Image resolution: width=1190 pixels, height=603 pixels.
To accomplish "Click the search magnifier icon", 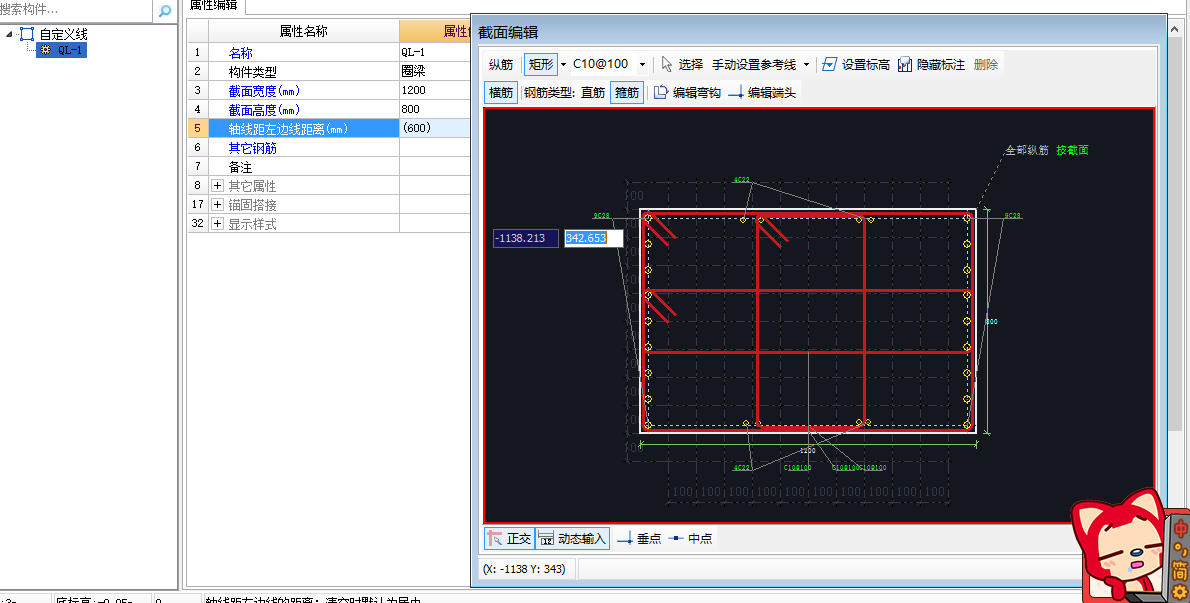I will [165, 11].
